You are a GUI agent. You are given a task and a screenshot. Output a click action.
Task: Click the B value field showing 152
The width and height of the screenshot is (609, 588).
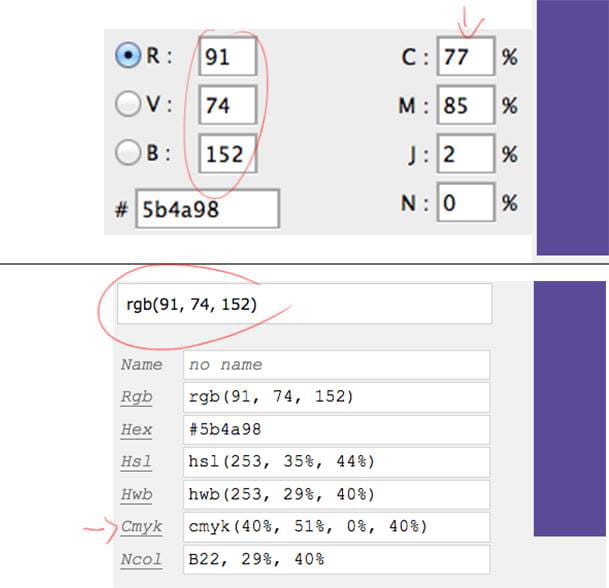228,153
